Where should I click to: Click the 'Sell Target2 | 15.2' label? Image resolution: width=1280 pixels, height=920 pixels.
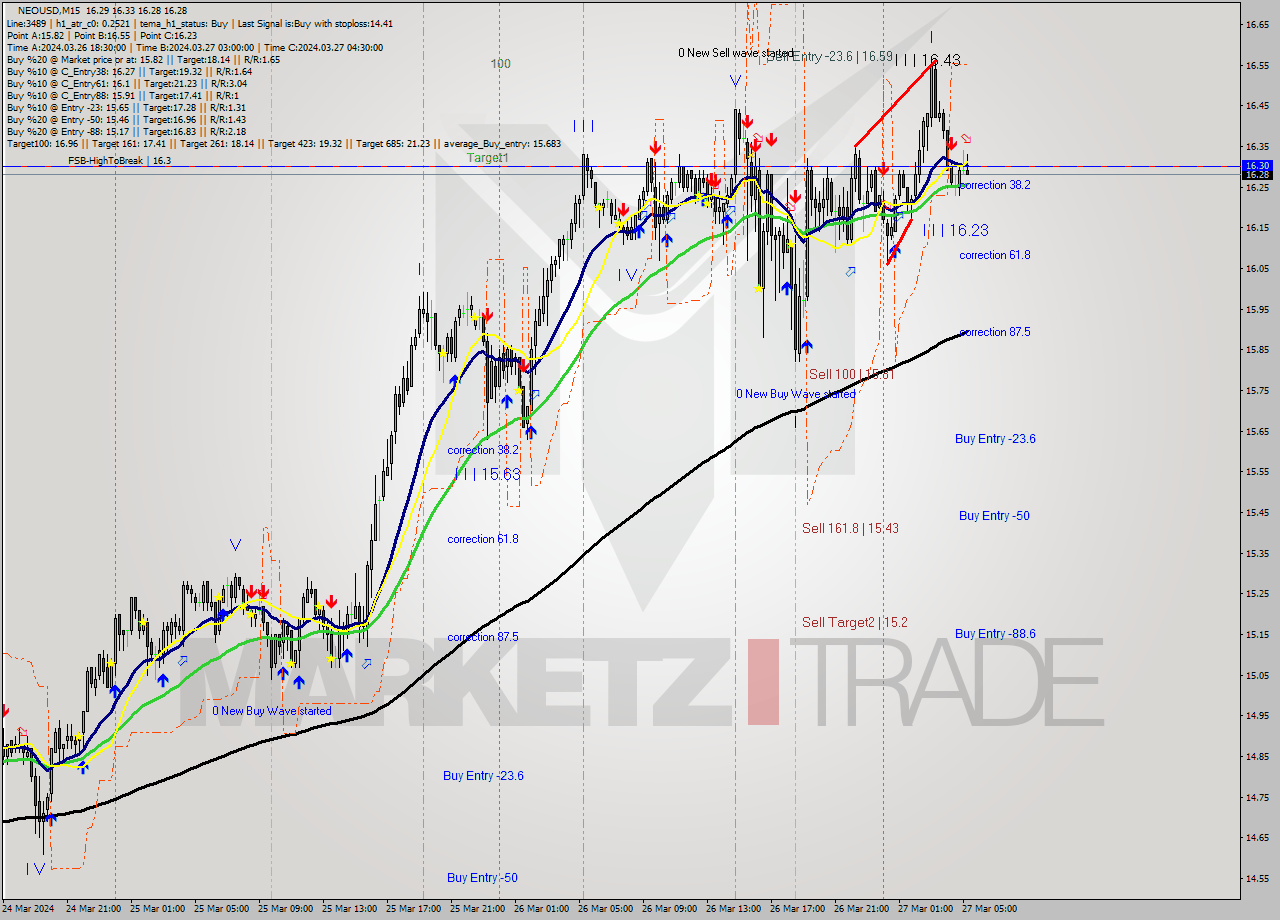[x=855, y=622]
